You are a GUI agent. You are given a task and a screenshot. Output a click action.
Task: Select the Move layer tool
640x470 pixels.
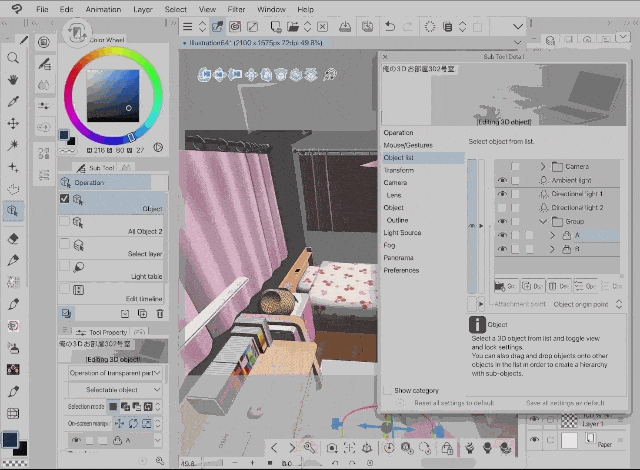pyautogui.click(x=13, y=123)
